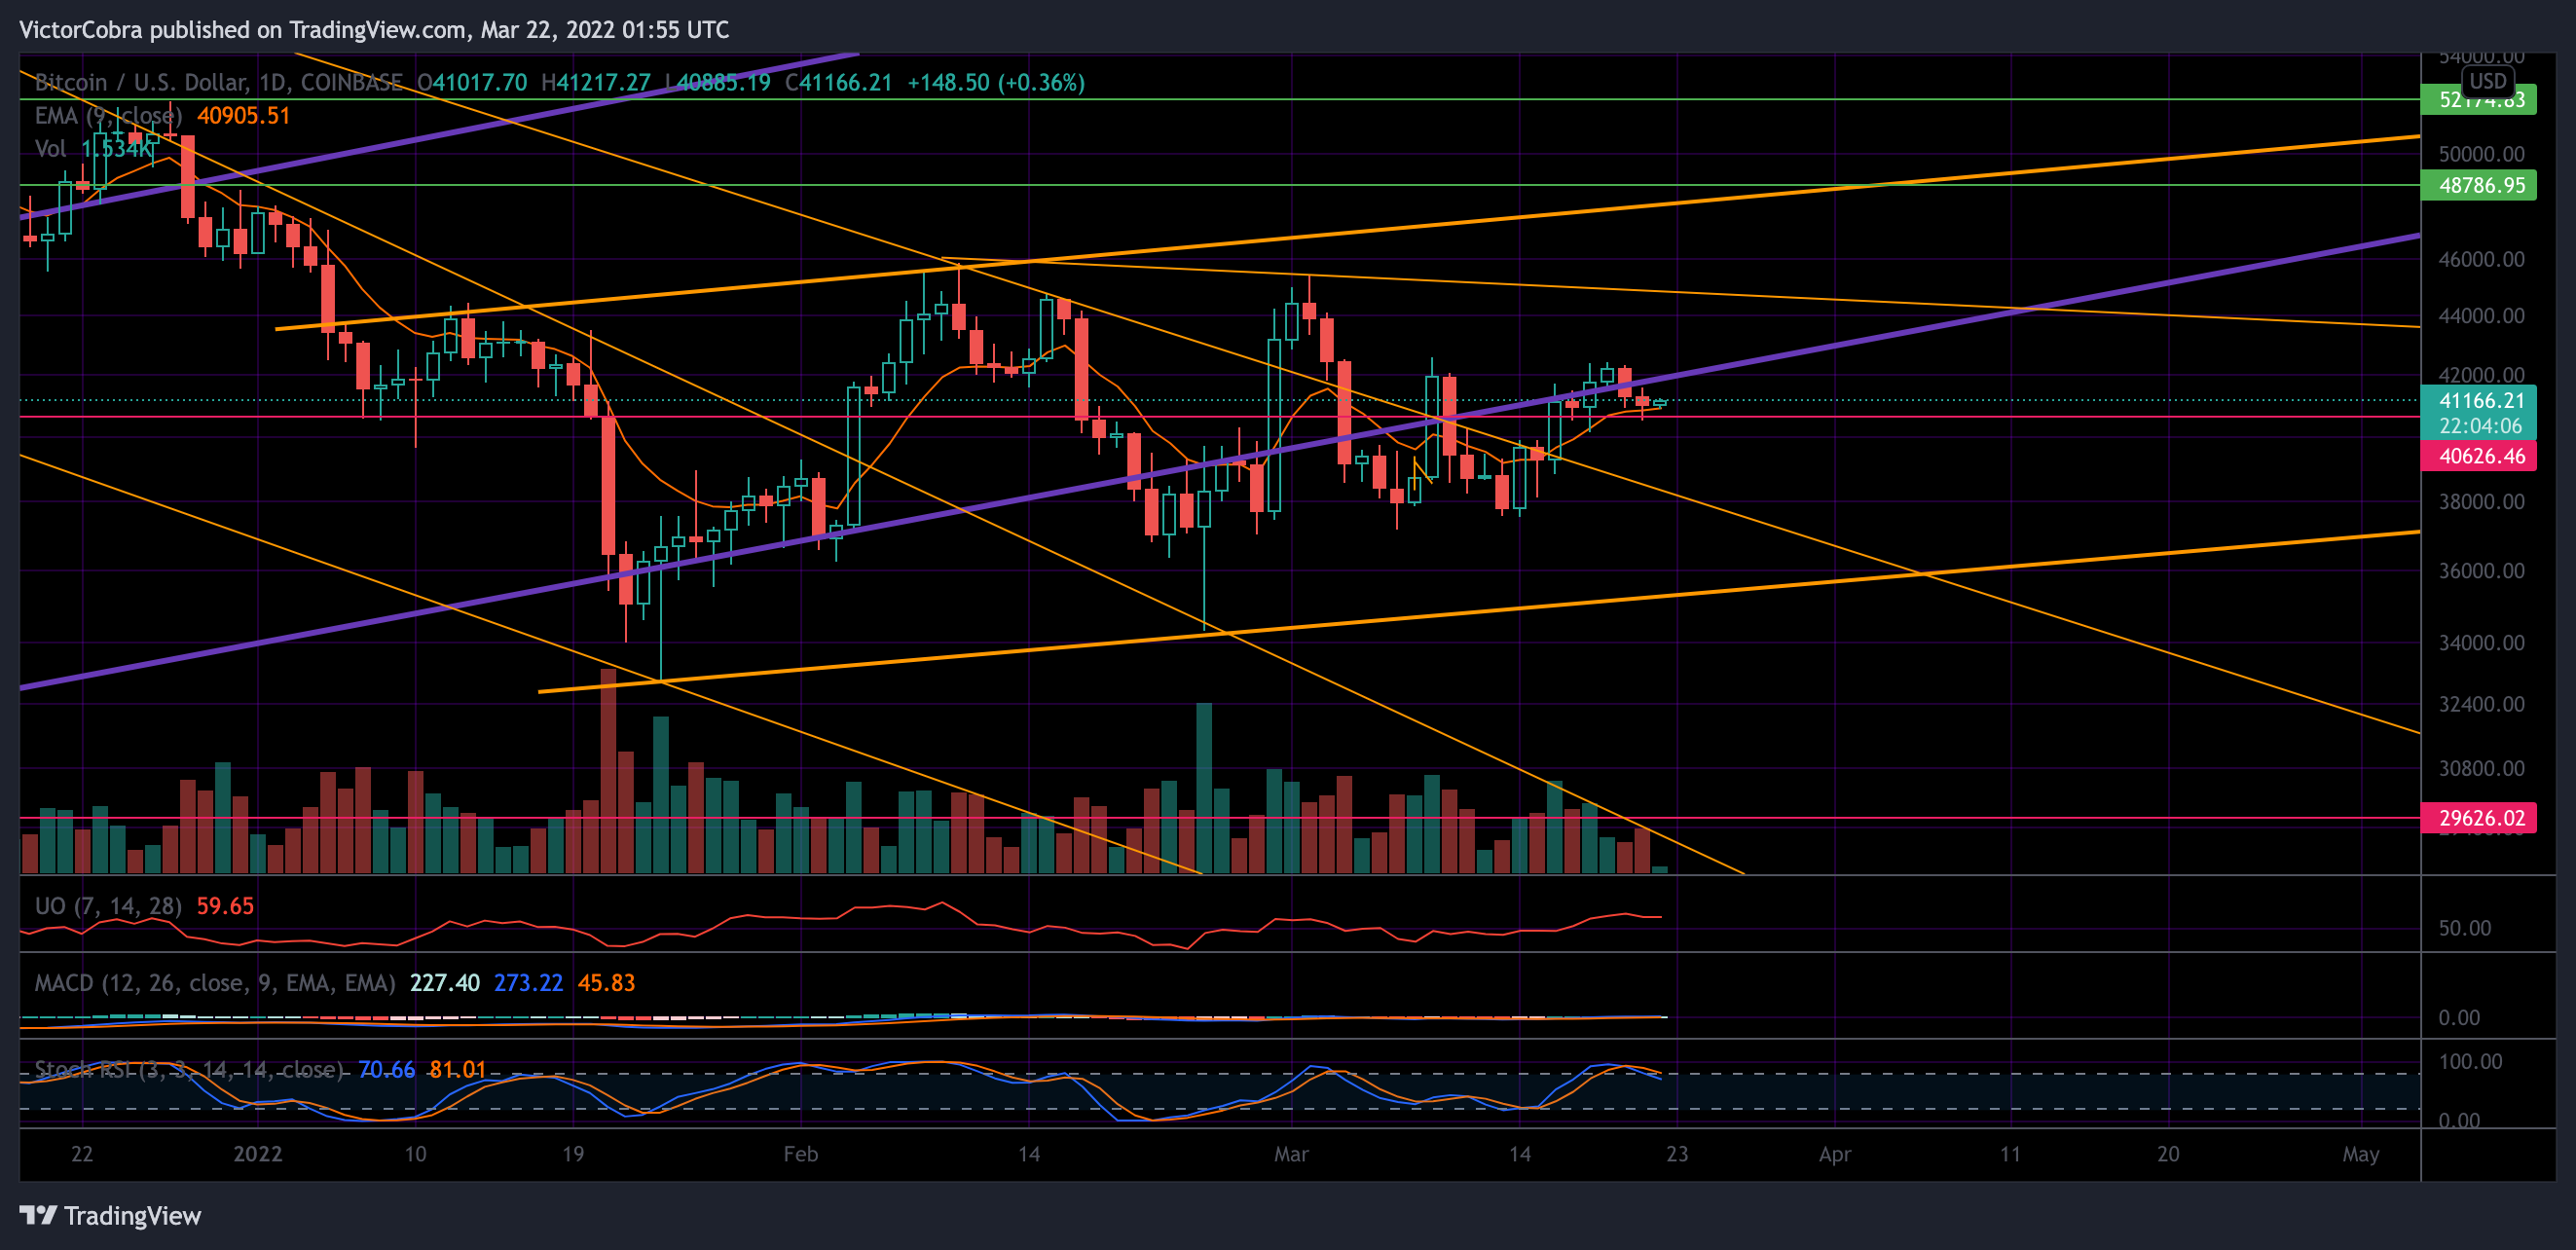Click the pink 40626.46 price label

click(x=2477, y=456)
